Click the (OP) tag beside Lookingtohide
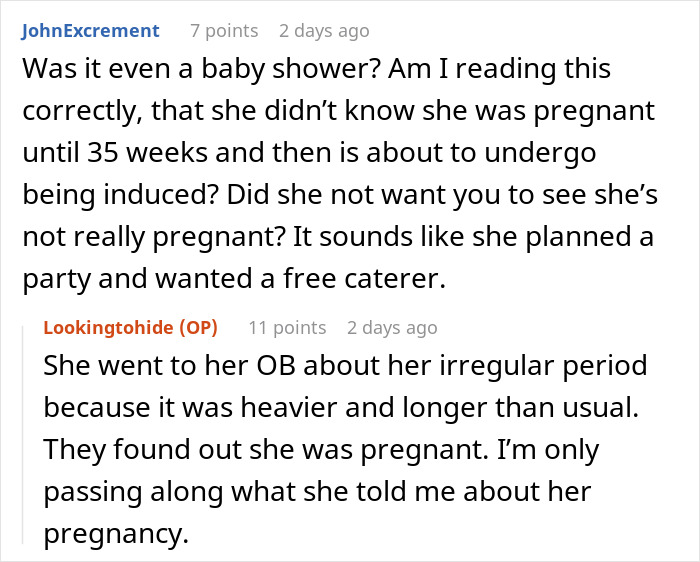The image size is (700, 562). pyautogui.click(x=198, y=327)
